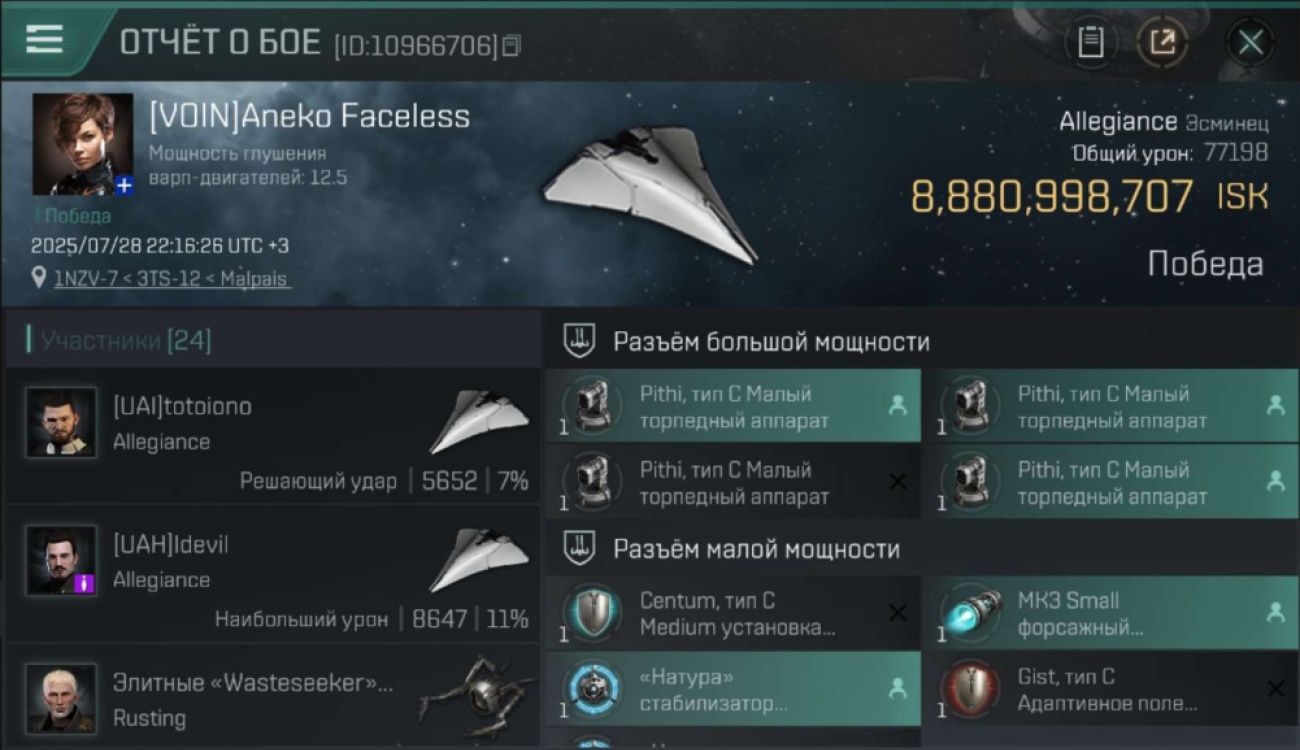Open Aneko Faceless pilot portrait

(x=82, y=144)
